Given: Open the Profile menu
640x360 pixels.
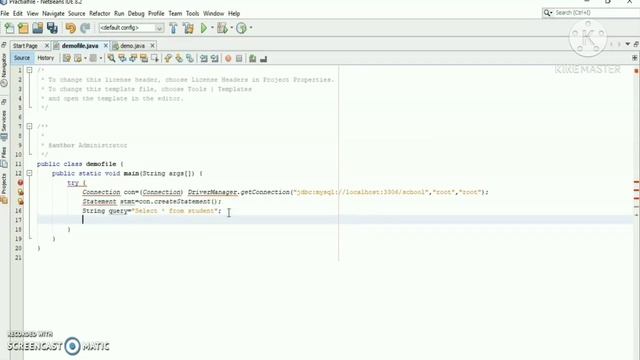Looking at the screenshot, I should tap(156, 13).
